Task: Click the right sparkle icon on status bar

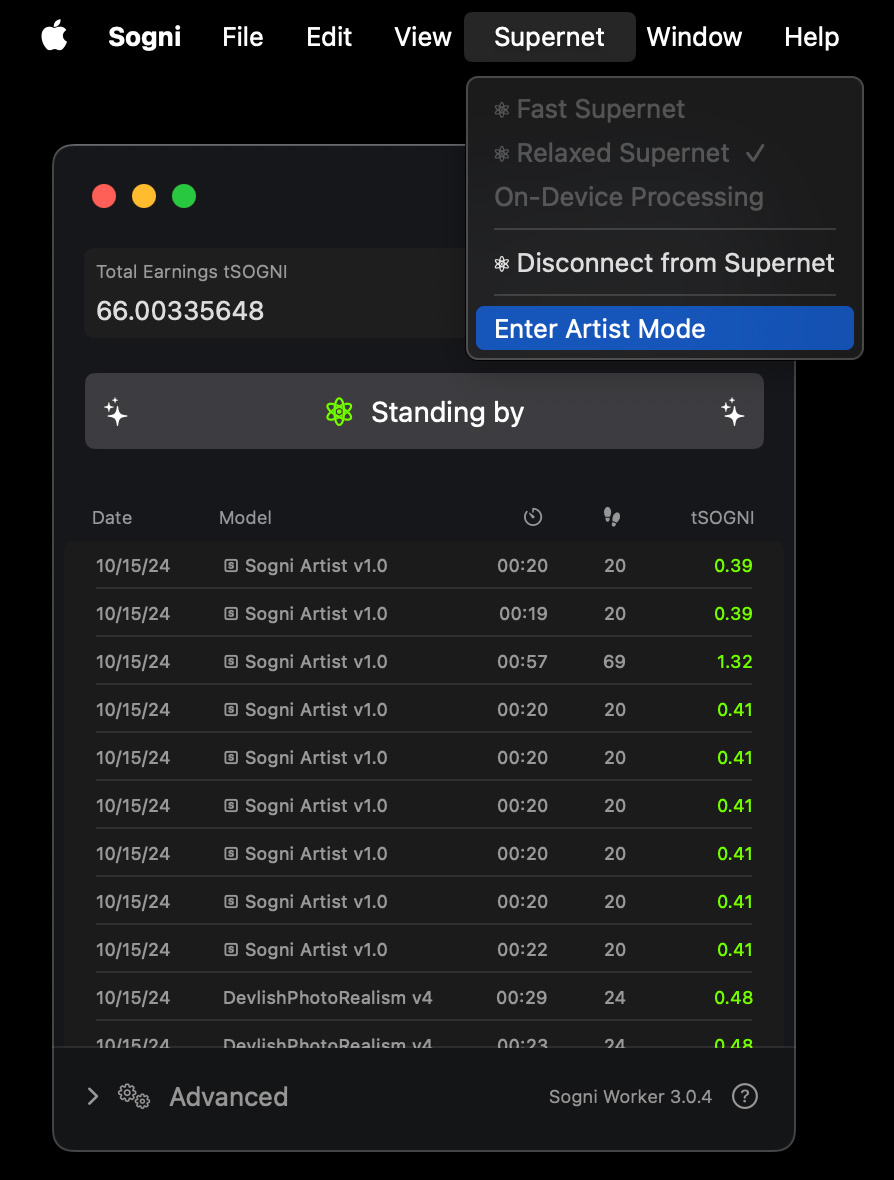Action: coord(733,412)
